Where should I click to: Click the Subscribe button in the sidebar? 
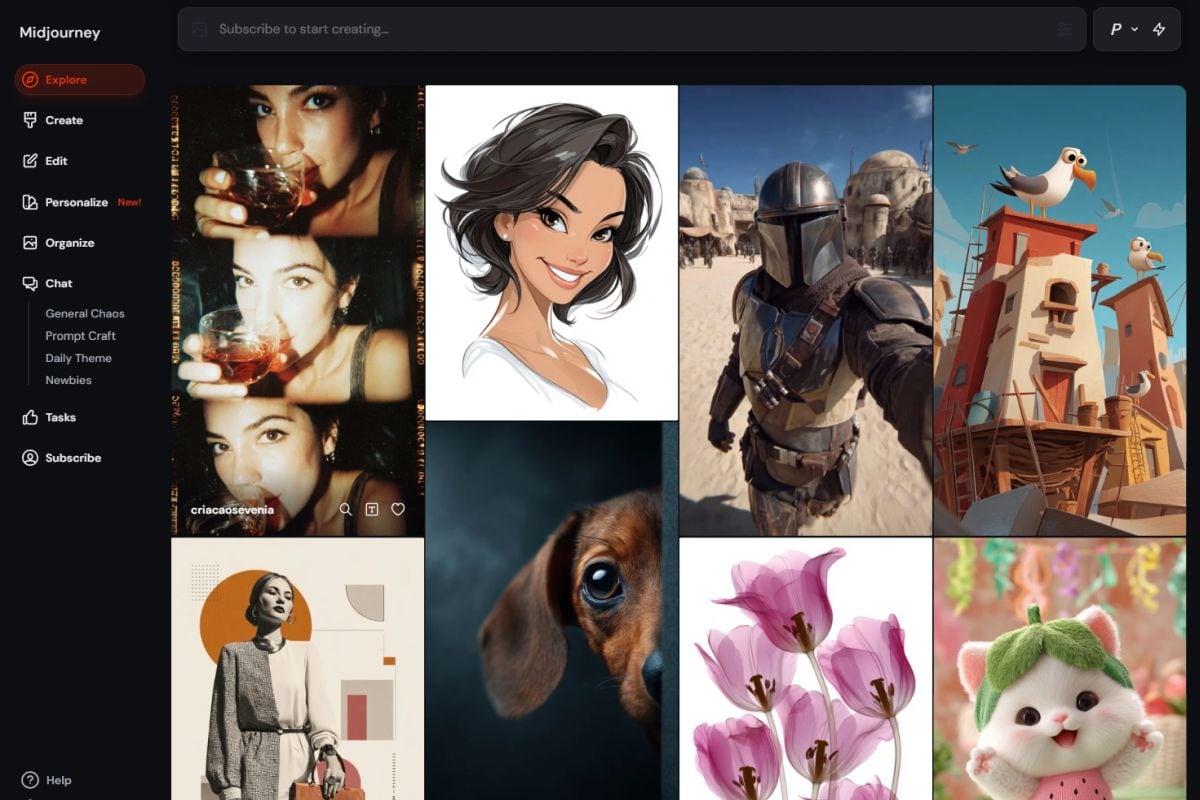[72, 458]
